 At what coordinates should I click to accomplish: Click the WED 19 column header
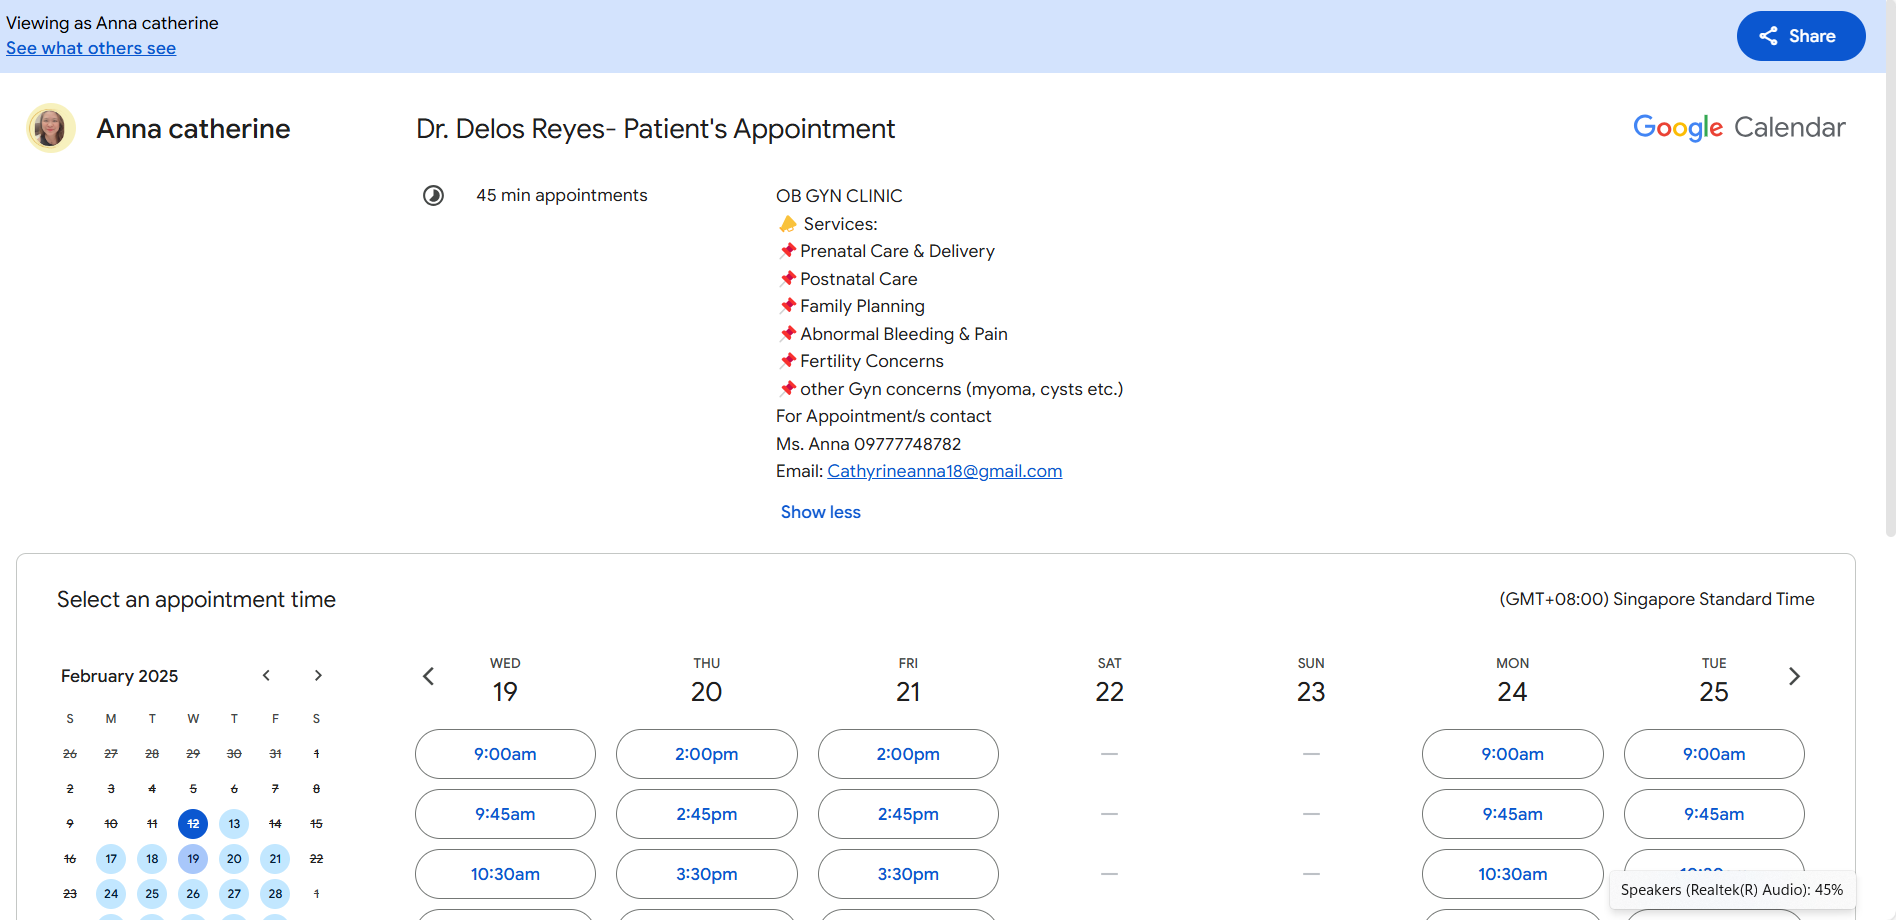[505, 681]
